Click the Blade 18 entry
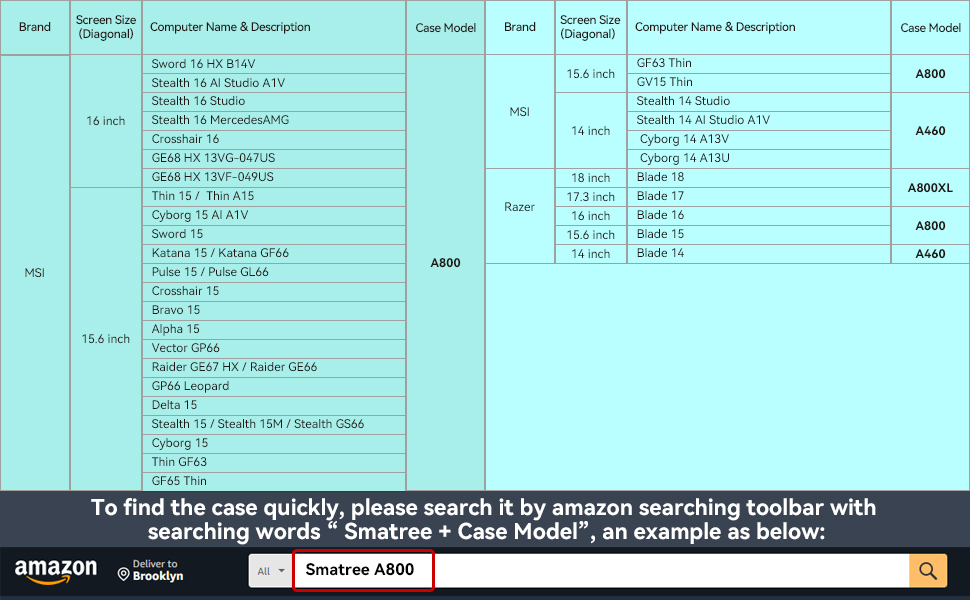Image resolution: width=970 pixels, height=600 pixels. pos(758,178)
